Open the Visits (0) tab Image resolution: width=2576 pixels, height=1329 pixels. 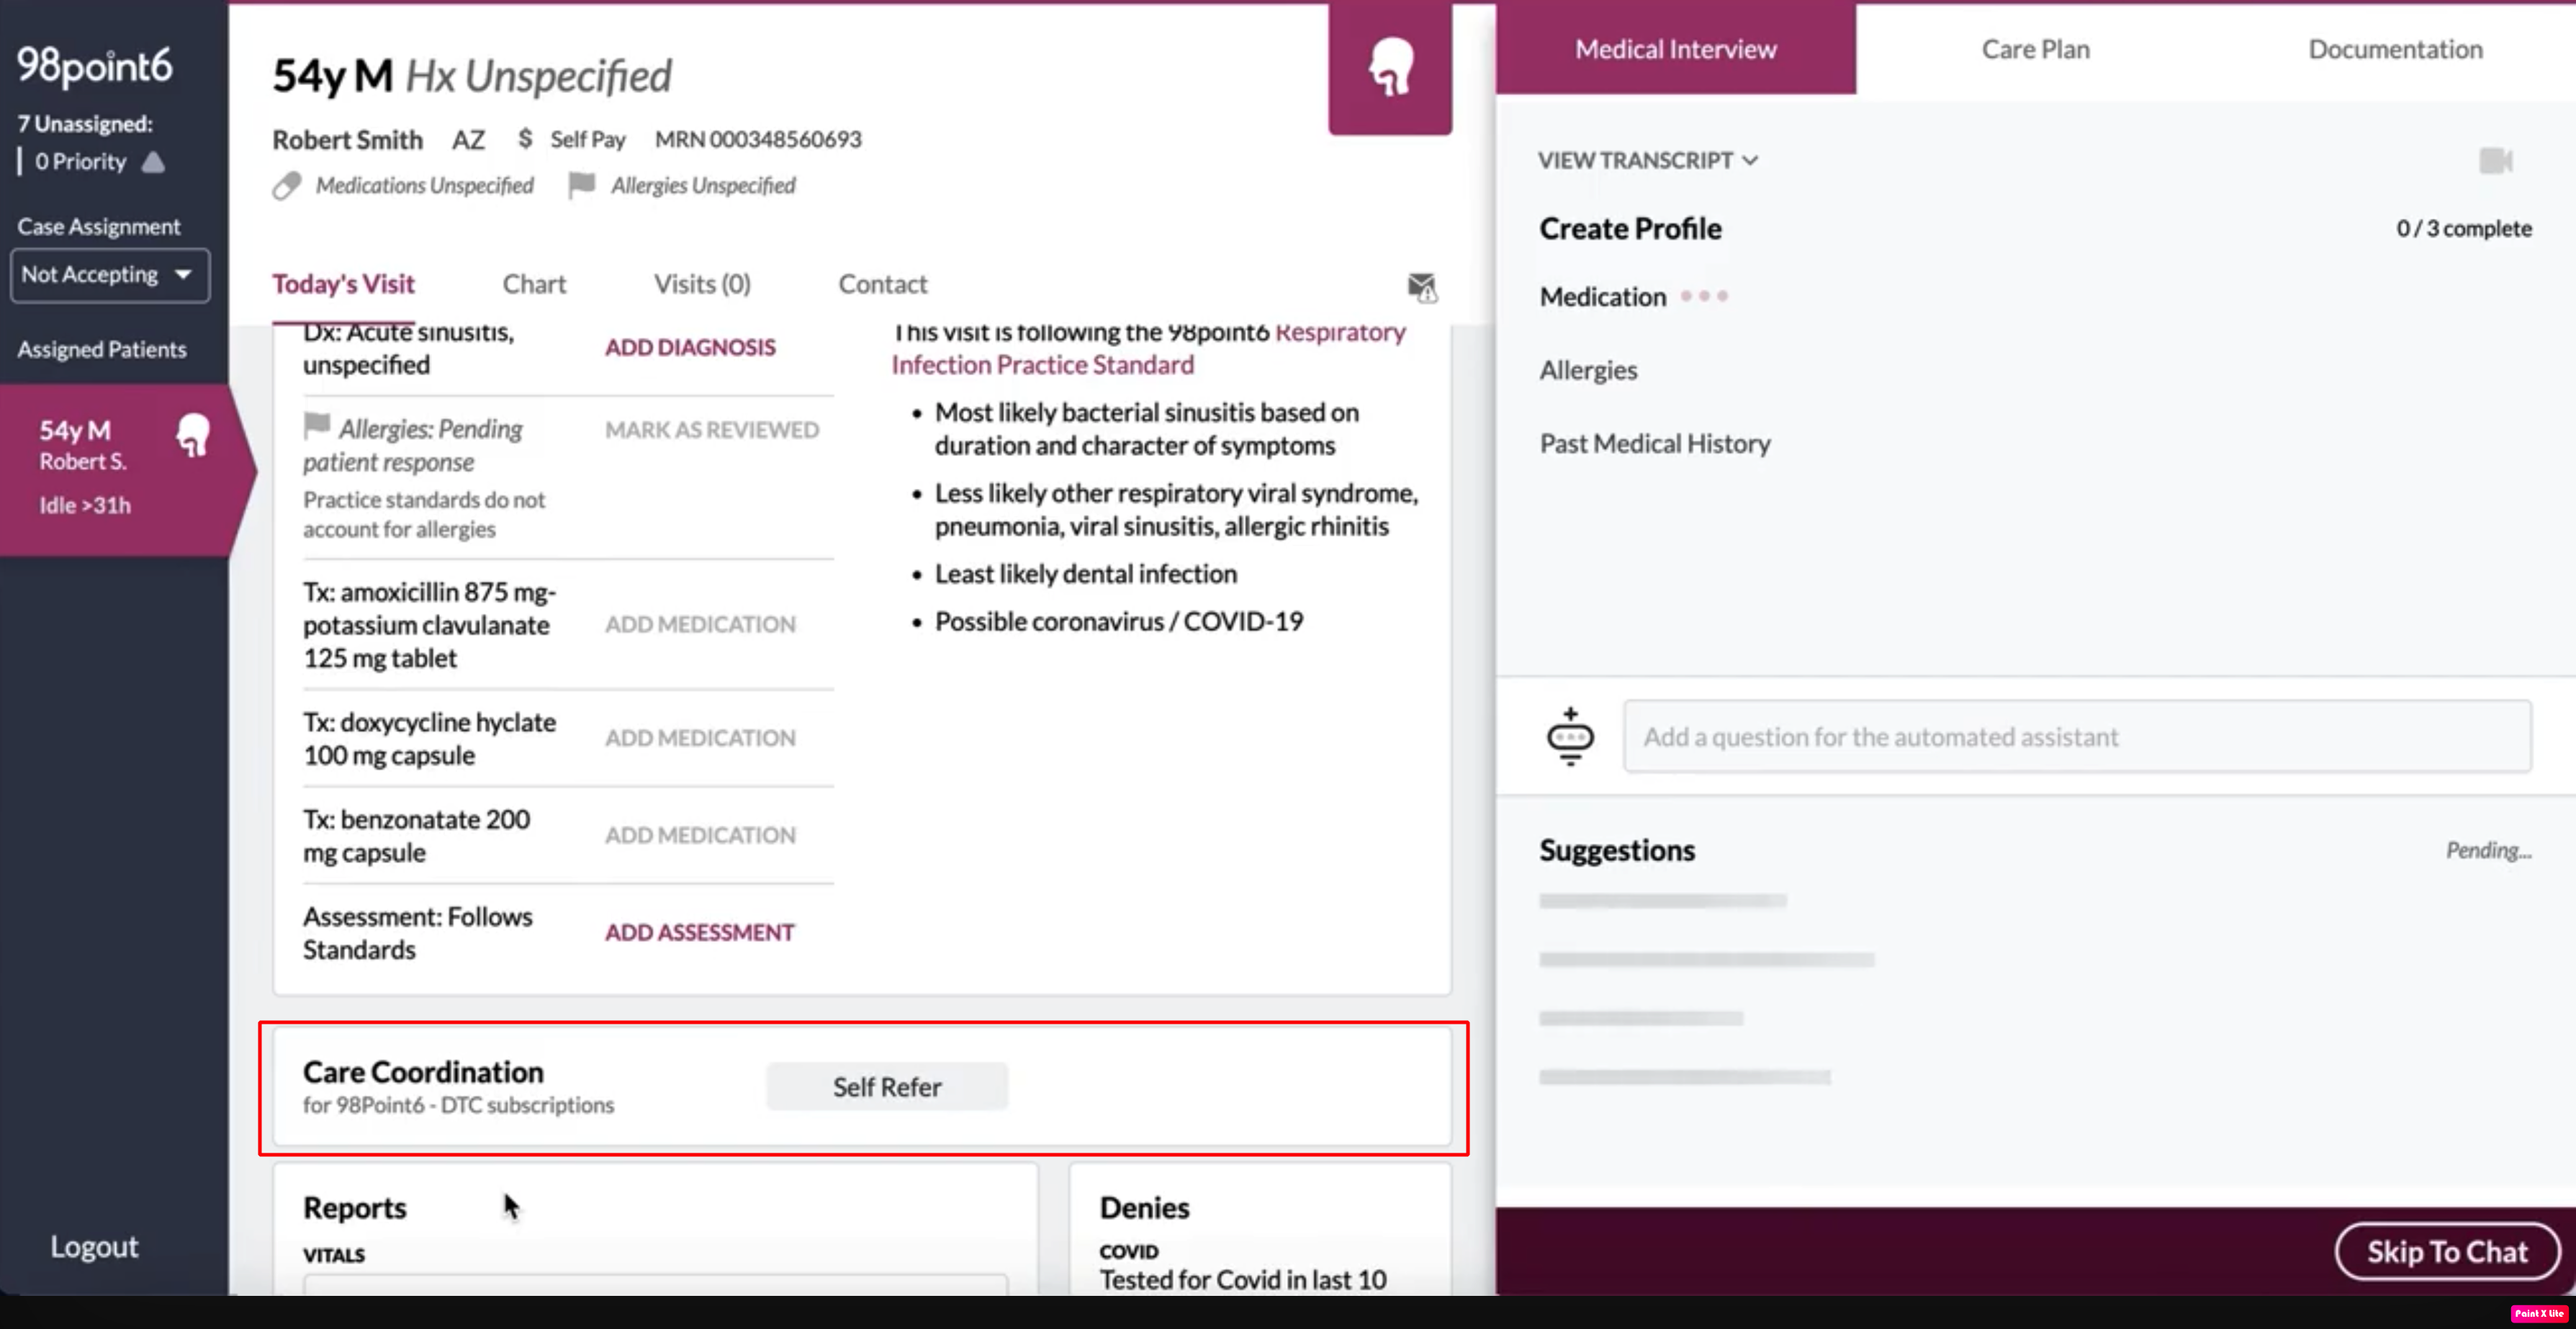tap(702, 284)
